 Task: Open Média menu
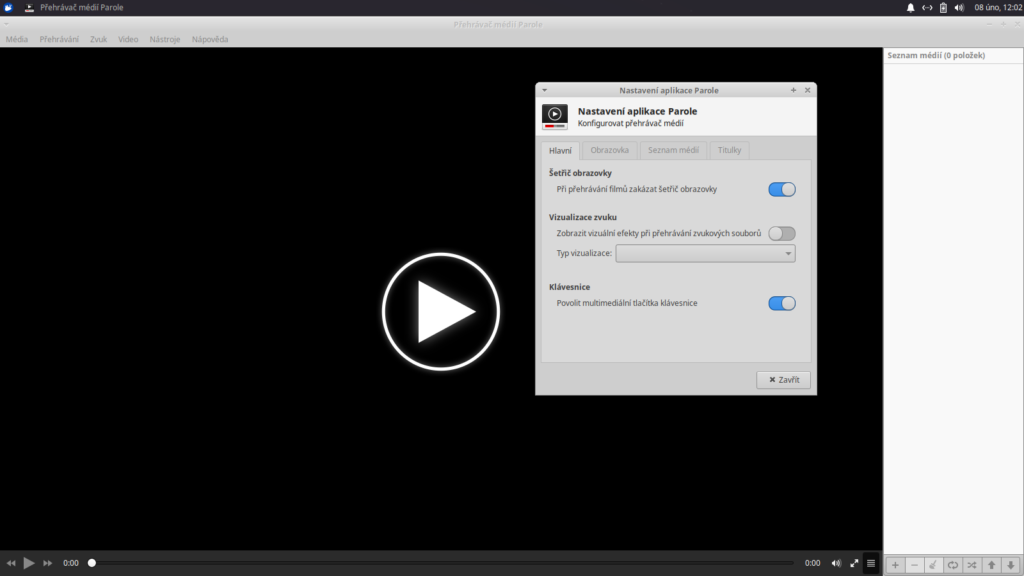click(x=17, y=39)
